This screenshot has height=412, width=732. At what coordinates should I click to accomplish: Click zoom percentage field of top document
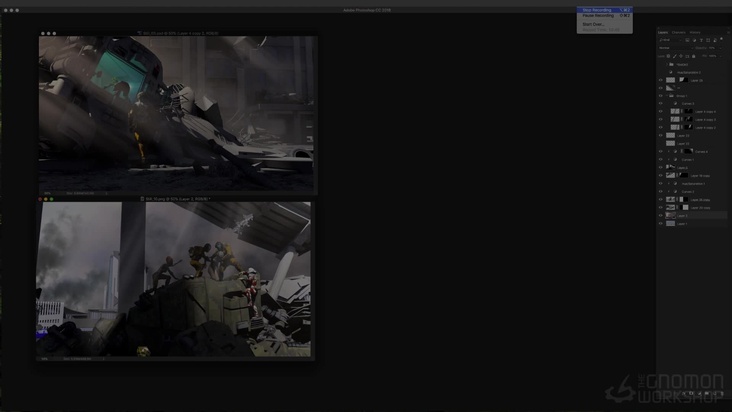coord(48,193)
